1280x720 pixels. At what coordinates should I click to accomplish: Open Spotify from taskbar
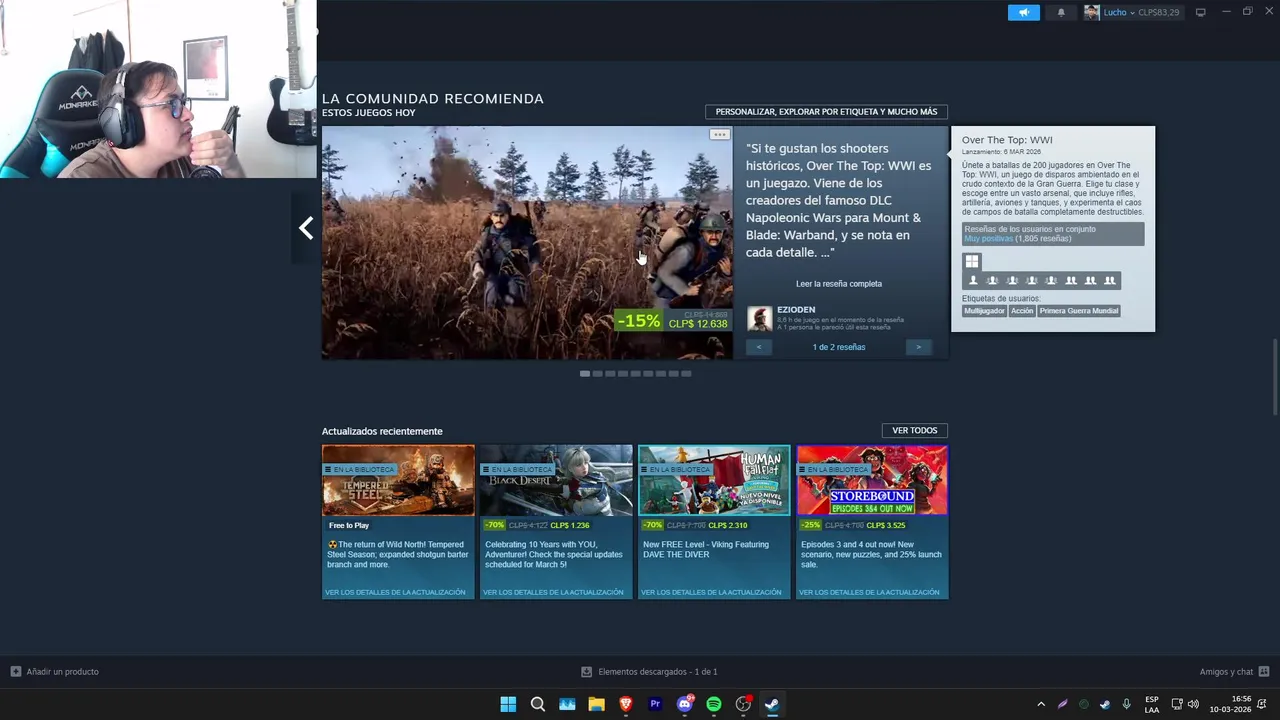click(714, 704)
